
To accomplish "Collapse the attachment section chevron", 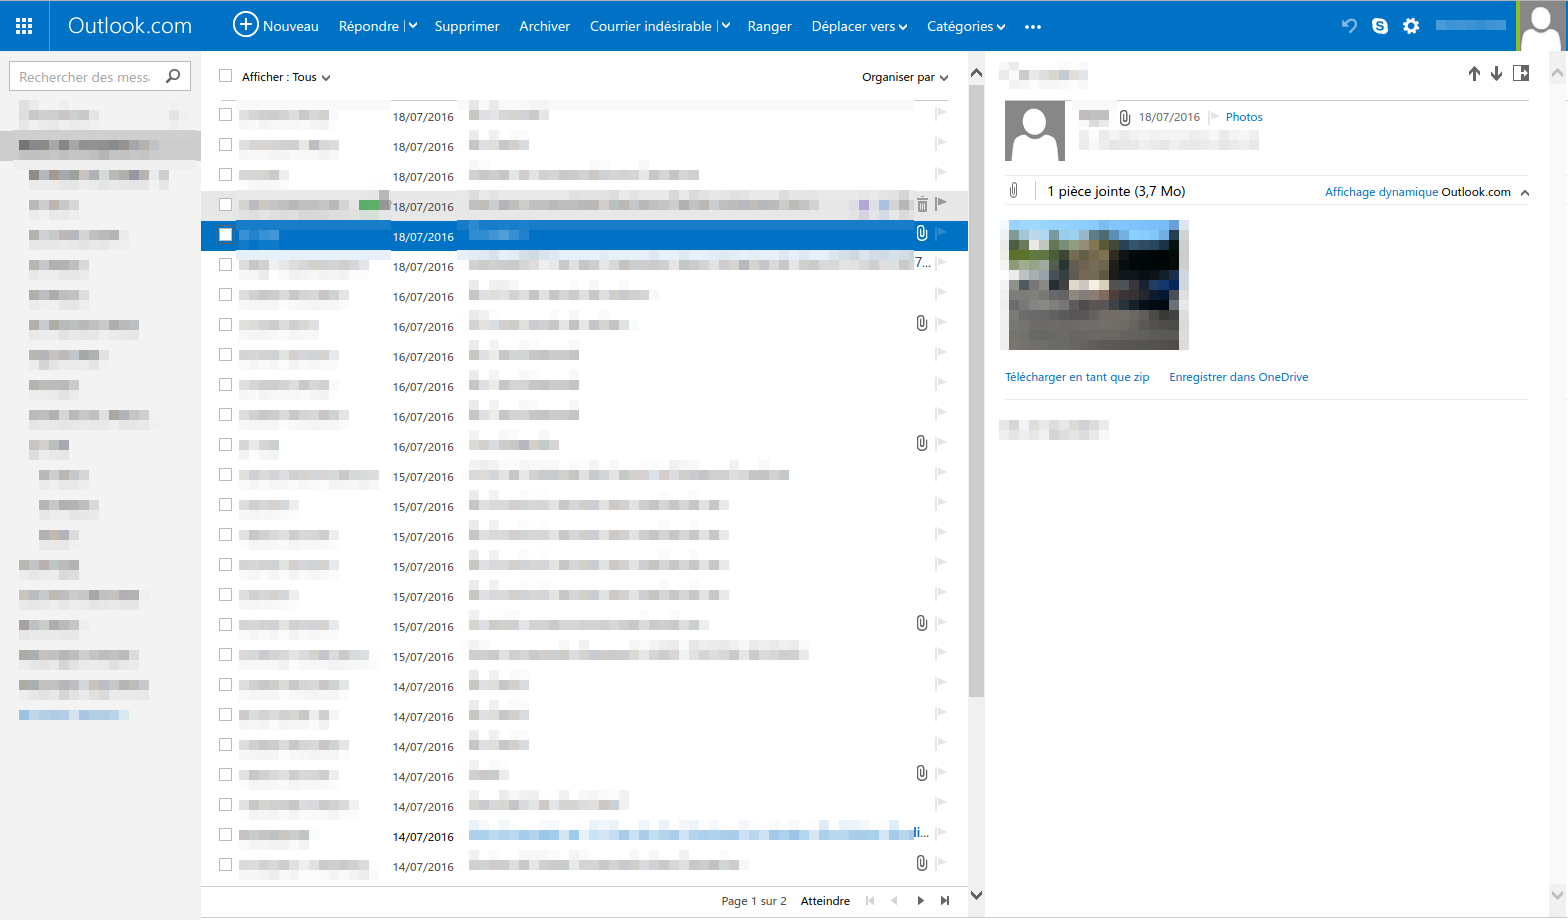I will (1525, 192).
